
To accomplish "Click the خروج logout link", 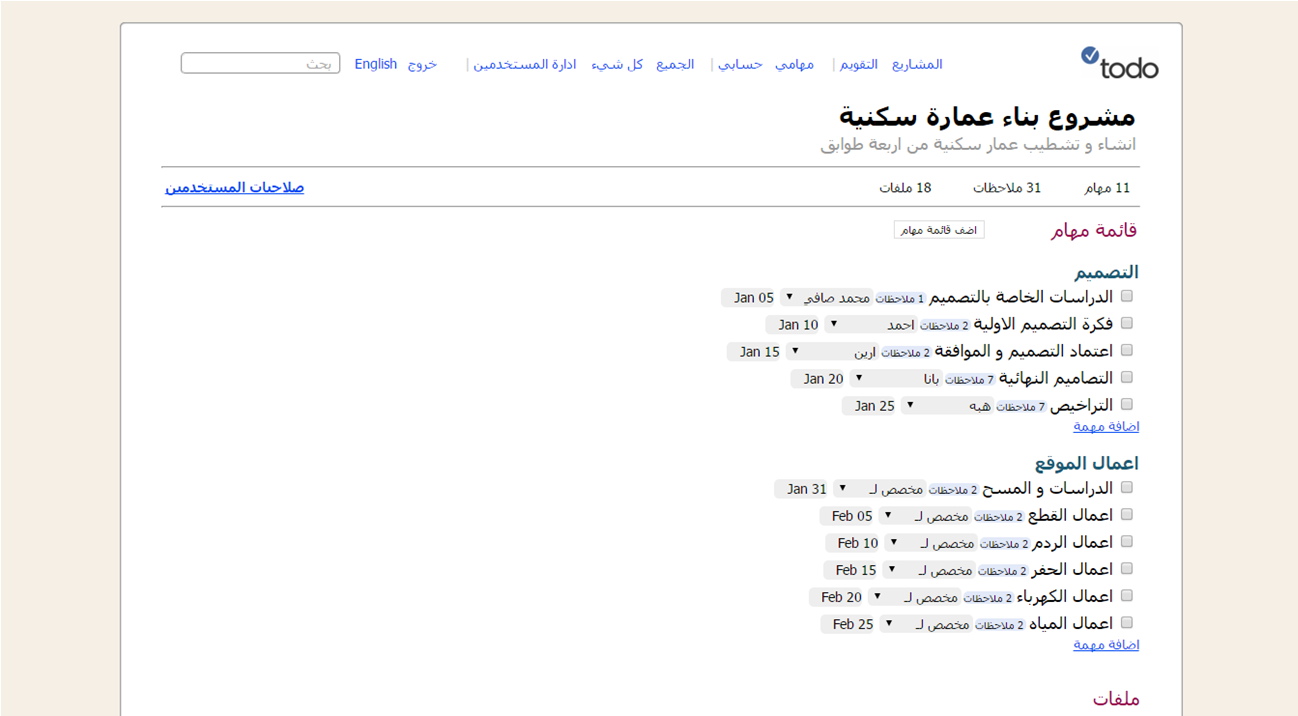I will click(x=422, y=64).
